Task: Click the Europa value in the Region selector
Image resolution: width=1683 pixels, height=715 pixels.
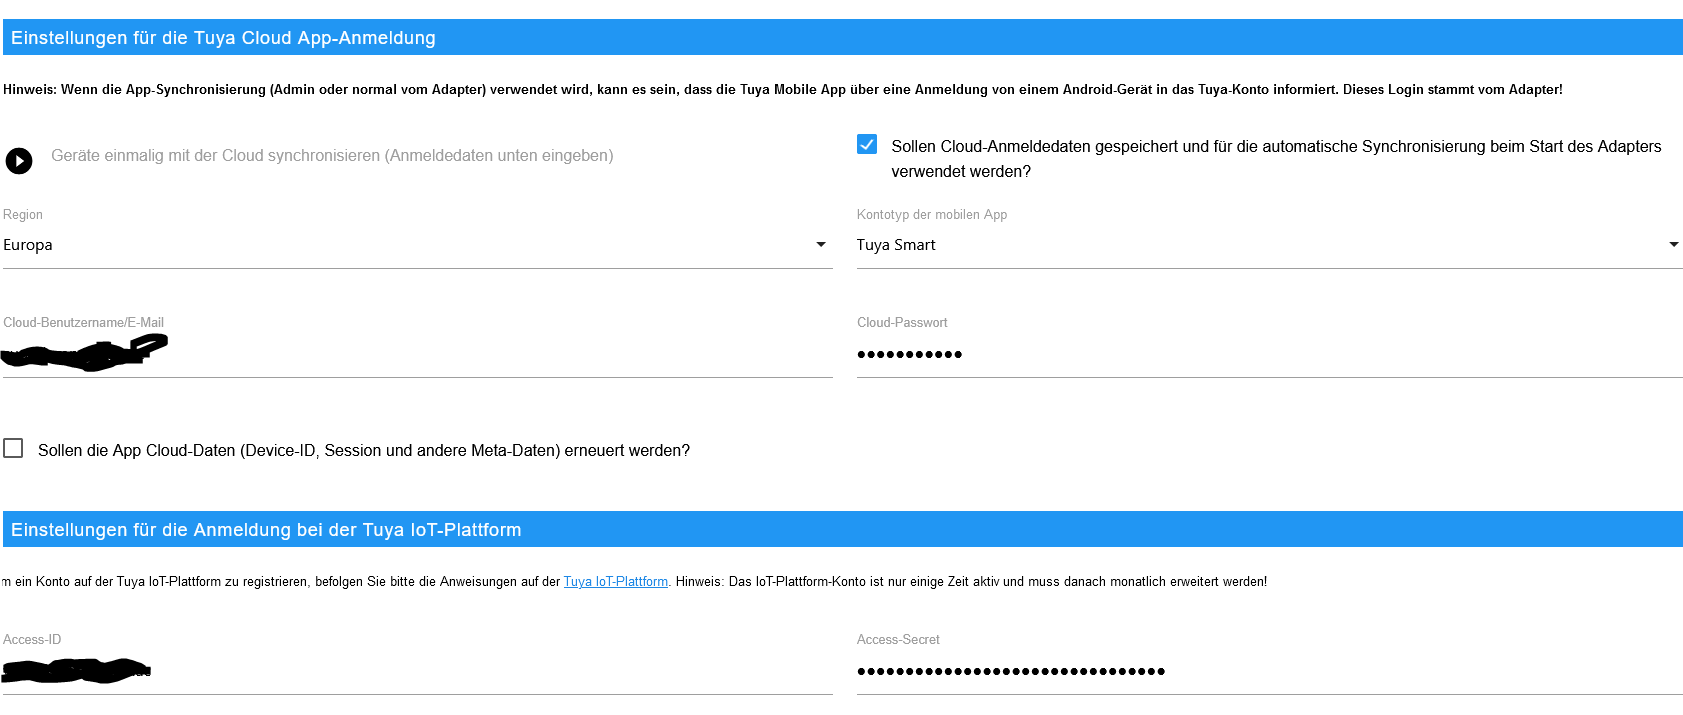Action: 28,245
